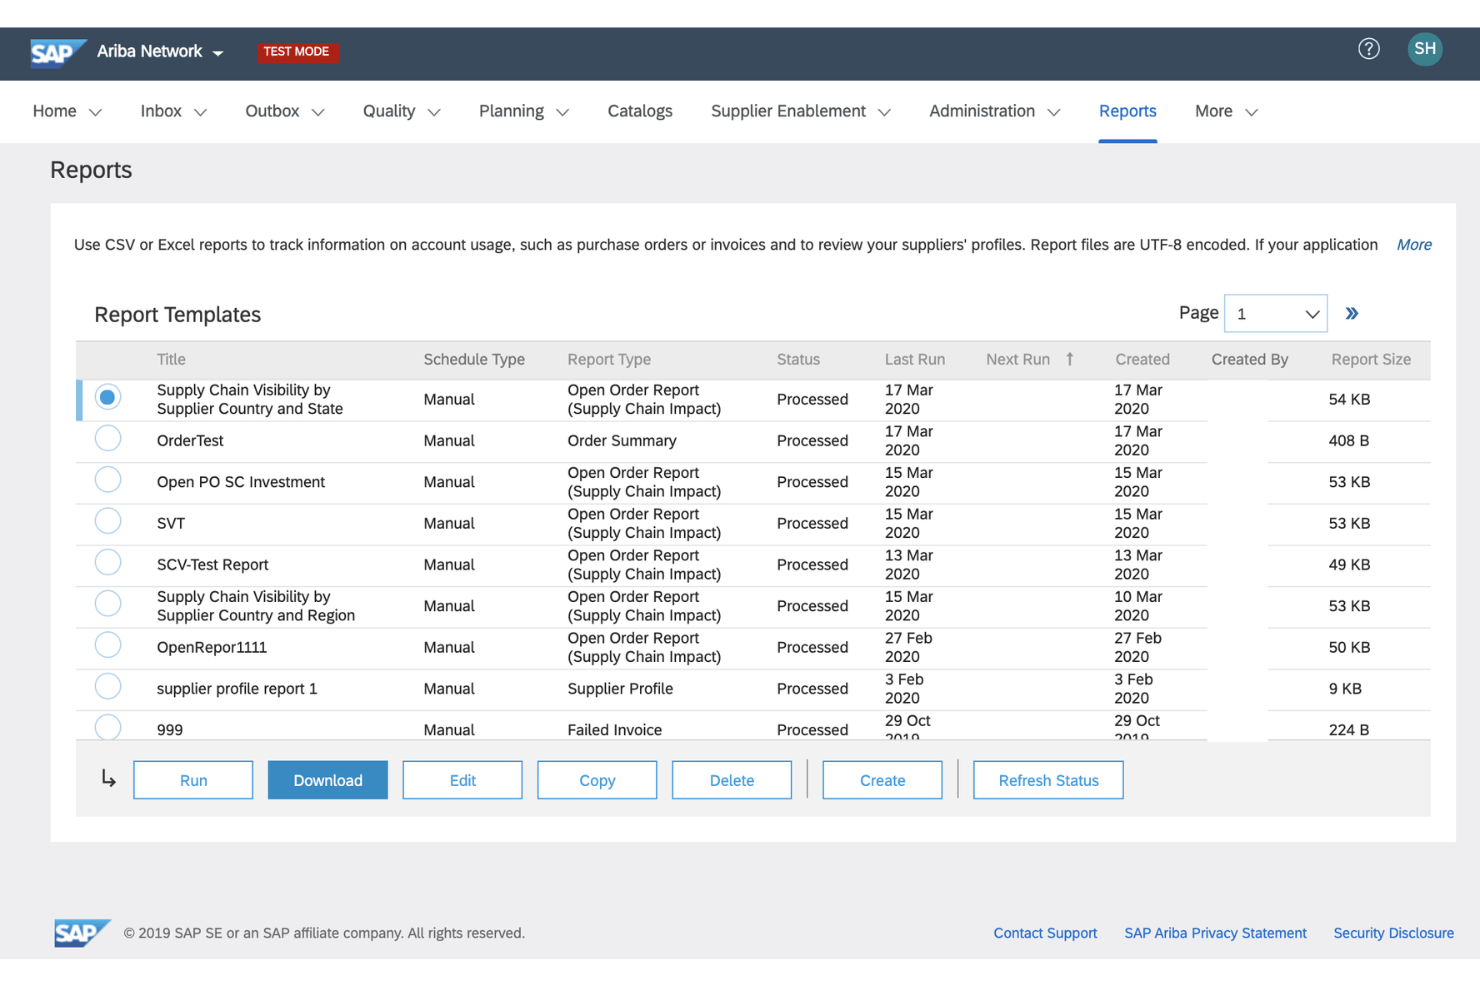
Task: Sort by the Report Size column header
Action: [x=1371, y=359]
